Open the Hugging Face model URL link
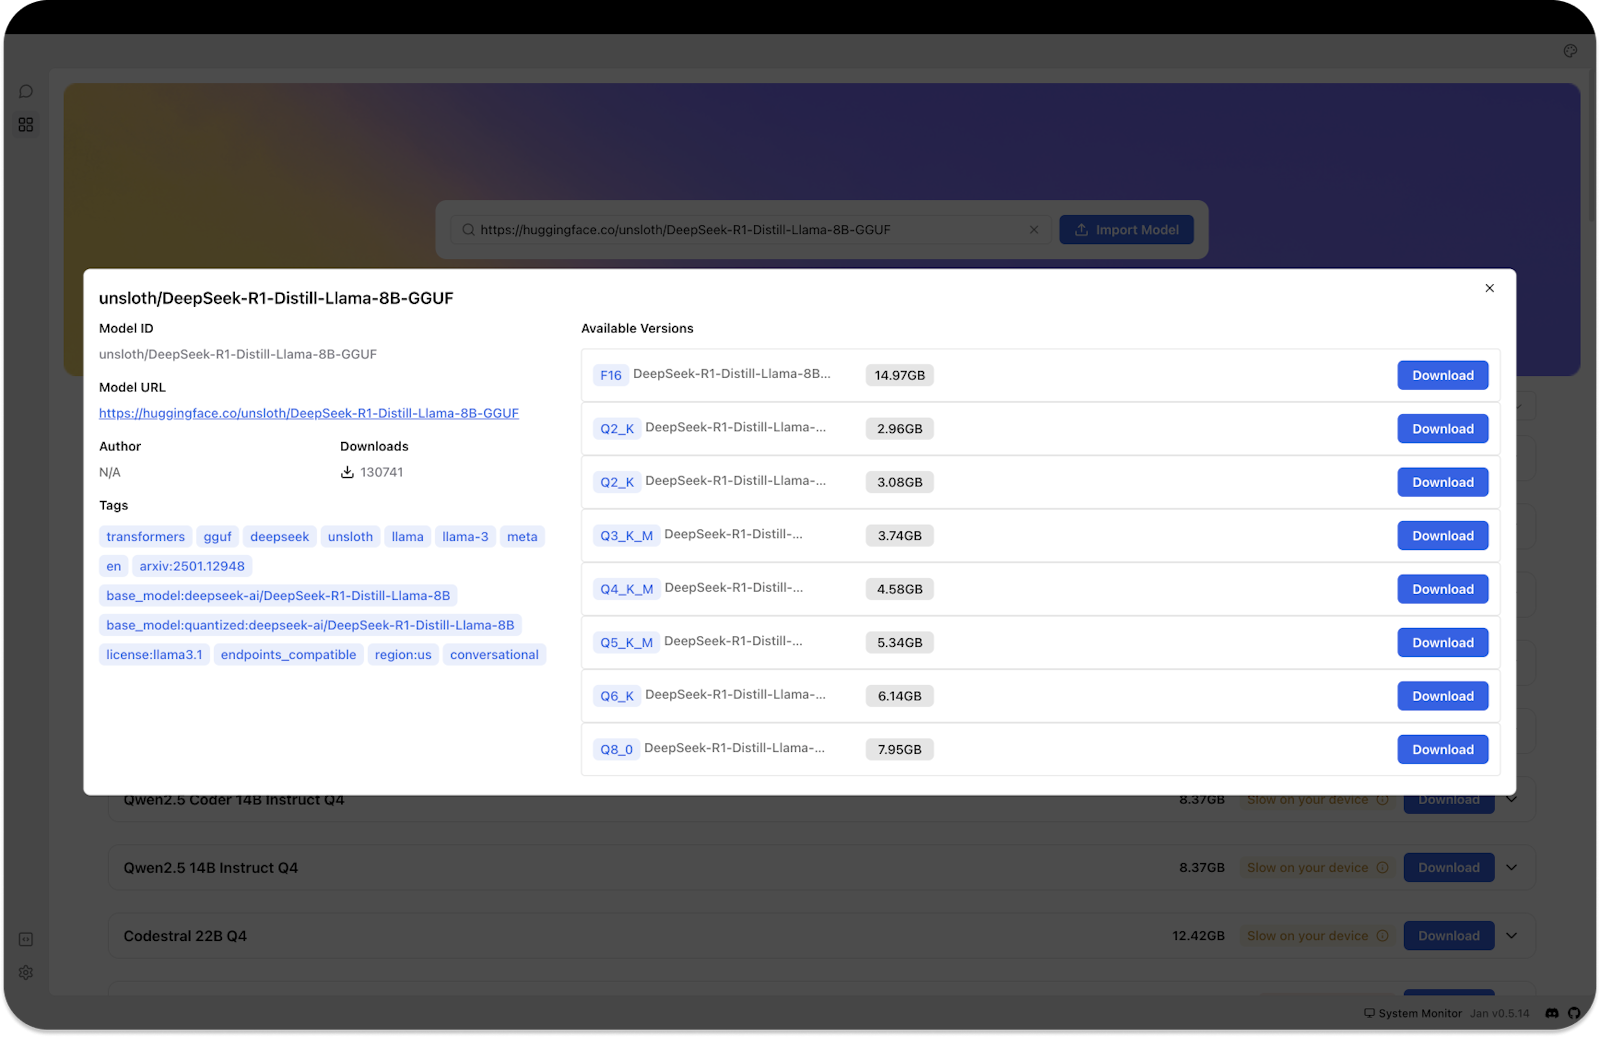Screen dimensions: 1600x1037 click(308, 412)
